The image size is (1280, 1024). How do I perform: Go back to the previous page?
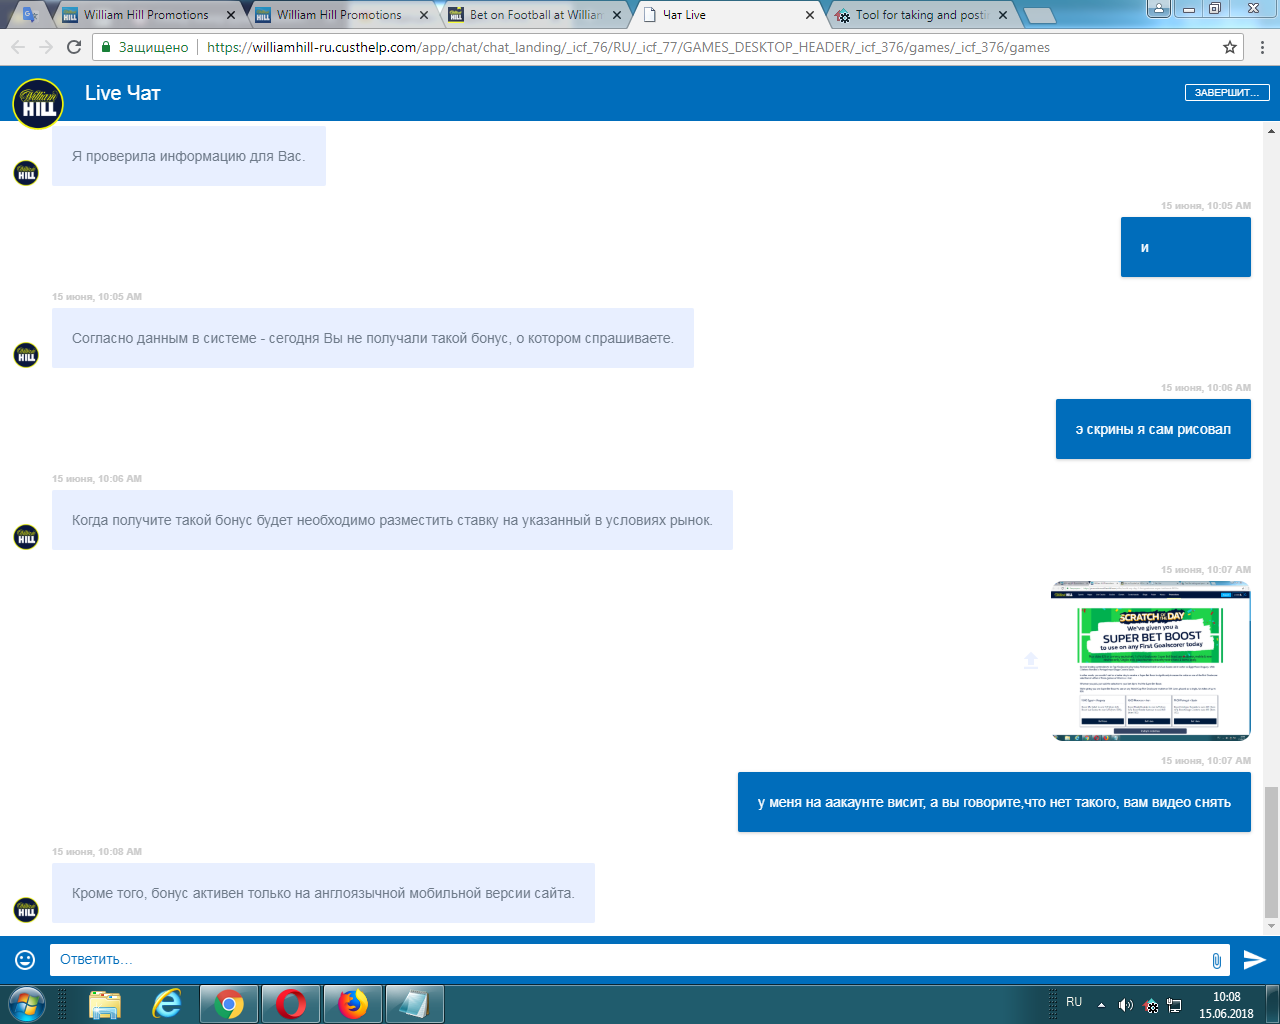18,47
